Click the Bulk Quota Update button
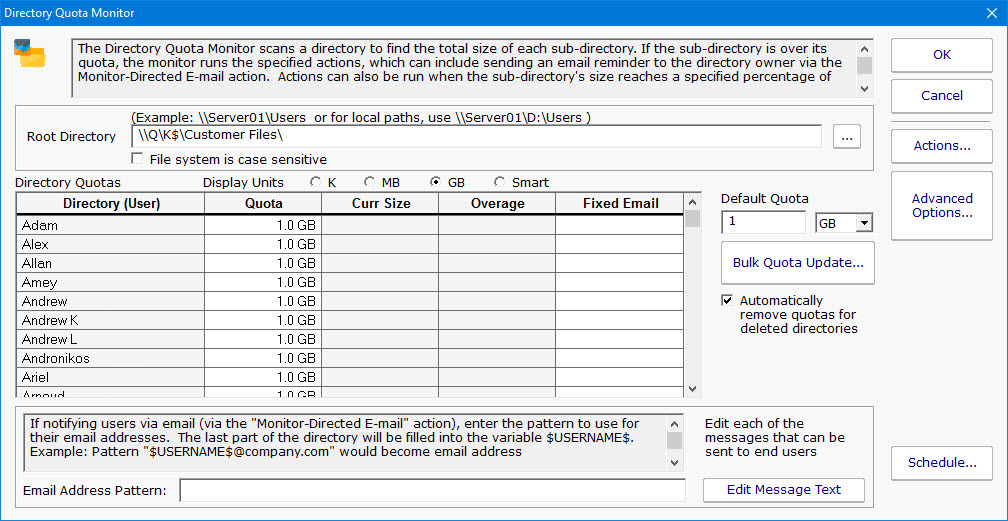1008x521 pixels. pos(797,263)
